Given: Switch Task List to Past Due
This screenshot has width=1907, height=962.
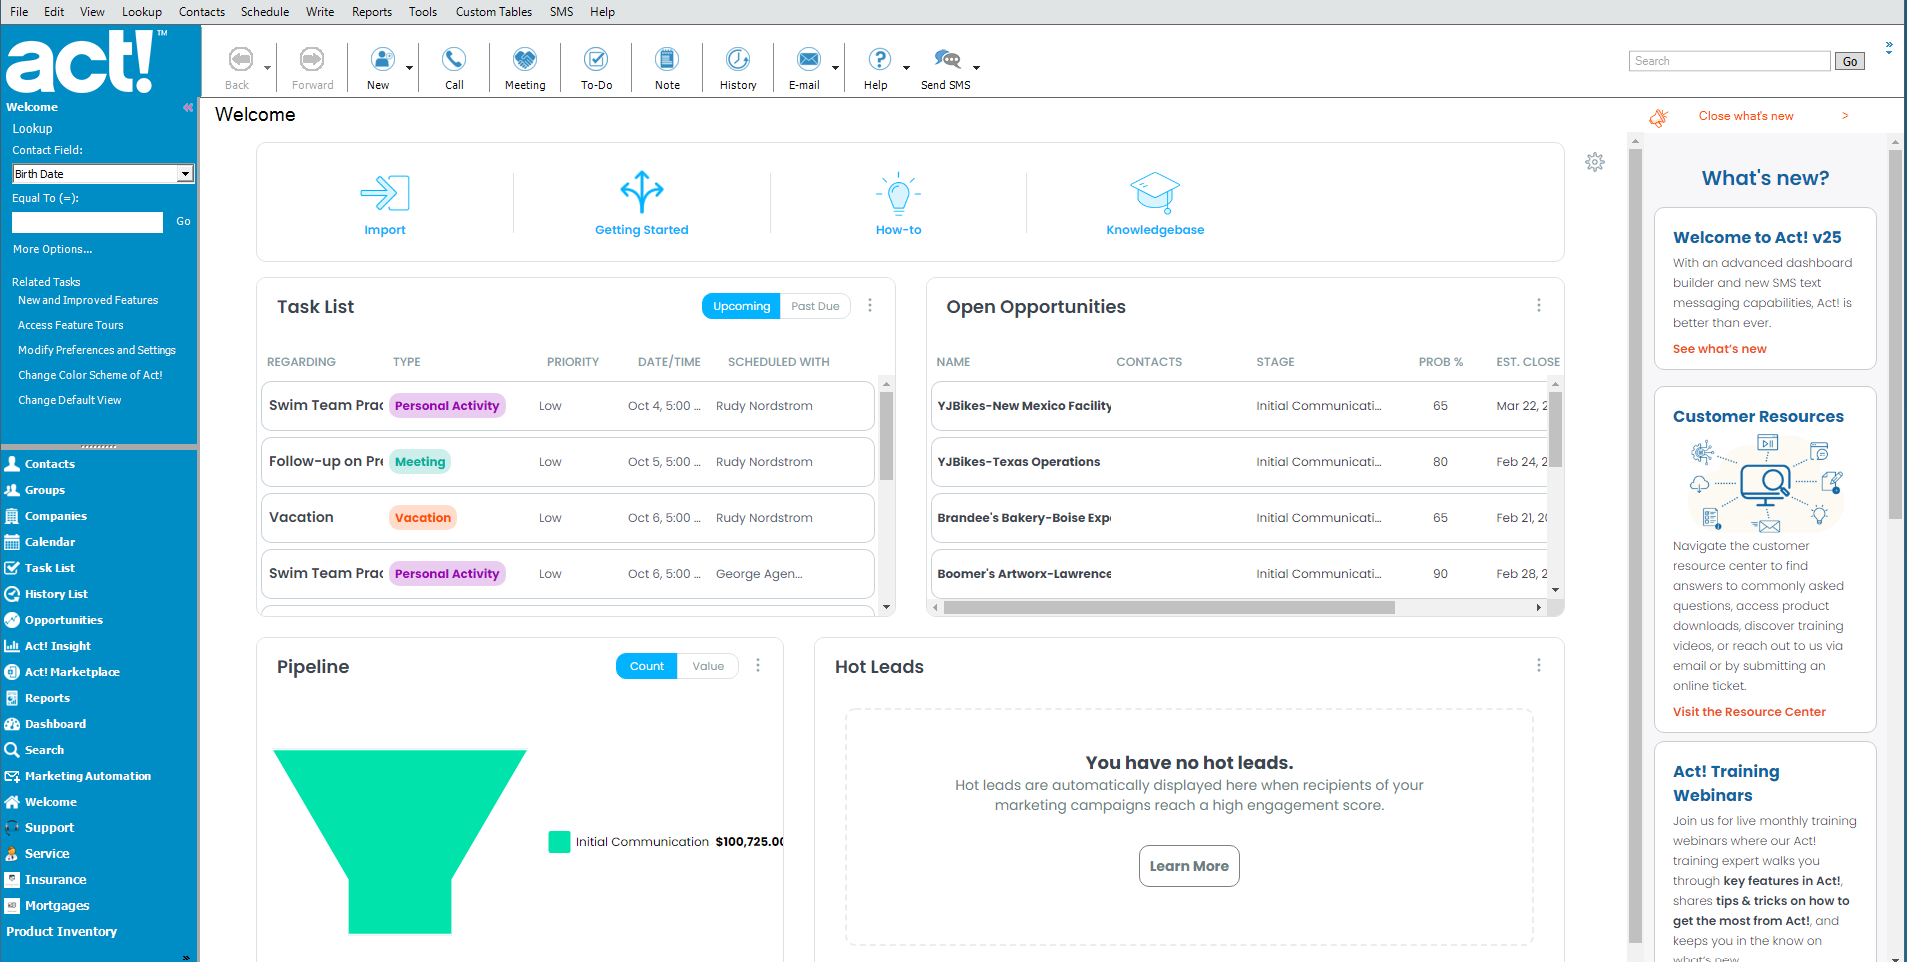Looking at the screenshot, I should pyautogui.click(x=815, y=306).
